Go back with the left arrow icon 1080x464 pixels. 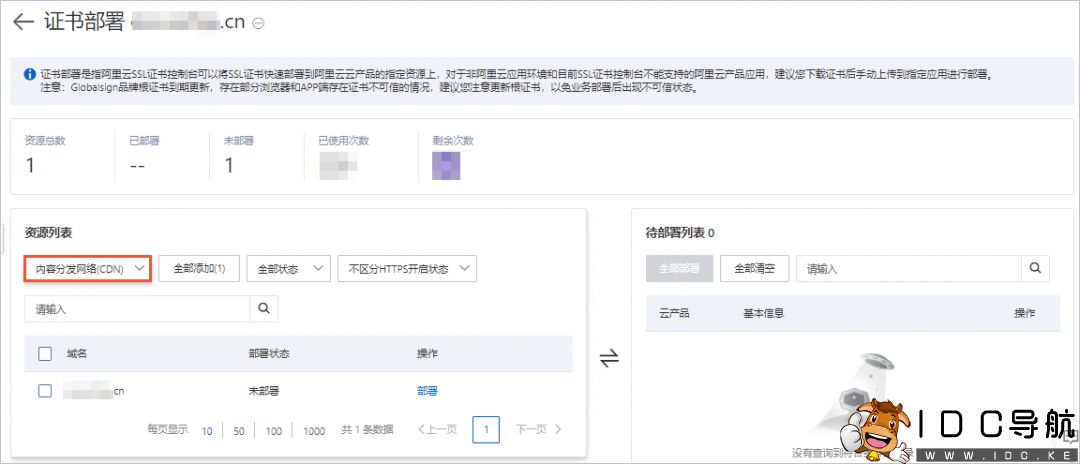click(23, 22)
